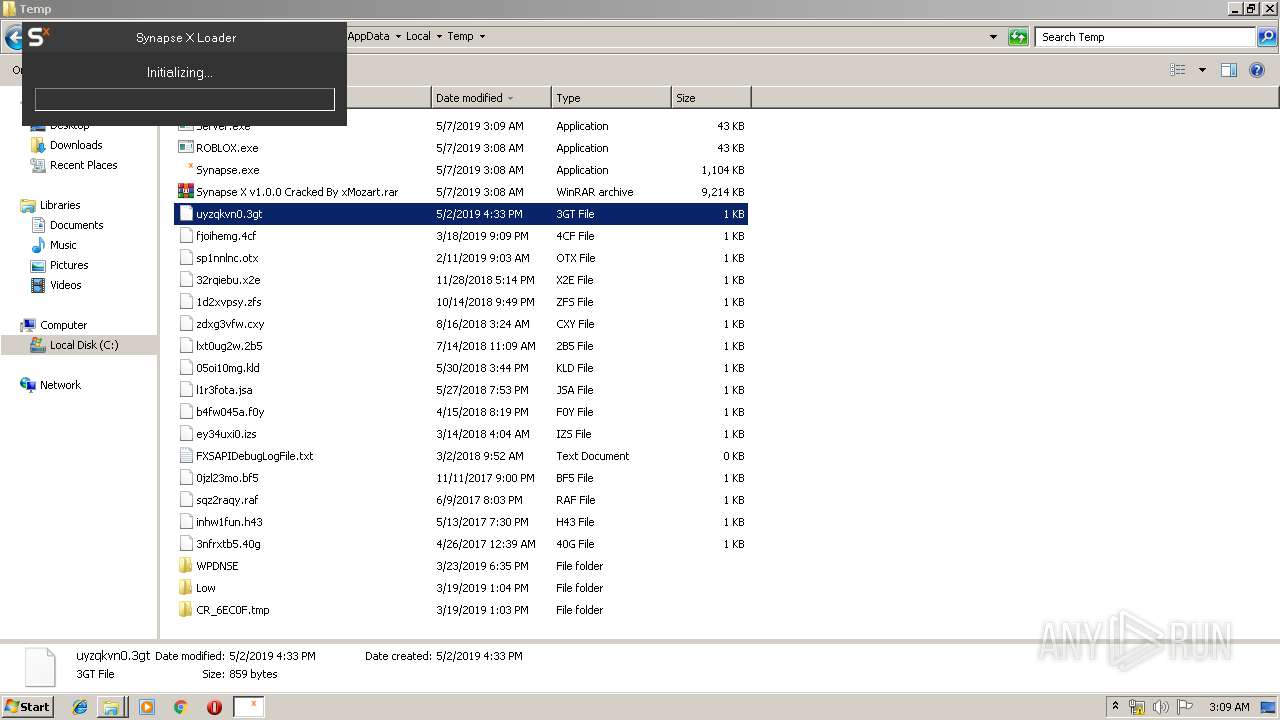
Task: Open the address bar history dropdown
Action: coord(993,37)
